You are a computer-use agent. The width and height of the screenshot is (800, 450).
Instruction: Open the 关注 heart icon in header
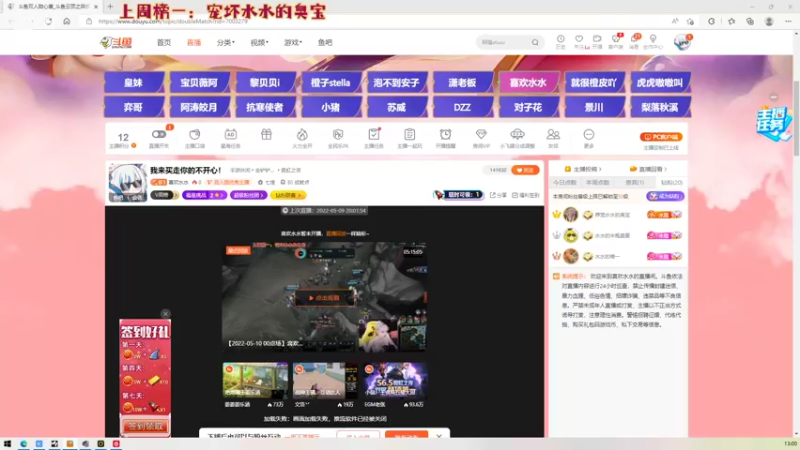[579, 39]
